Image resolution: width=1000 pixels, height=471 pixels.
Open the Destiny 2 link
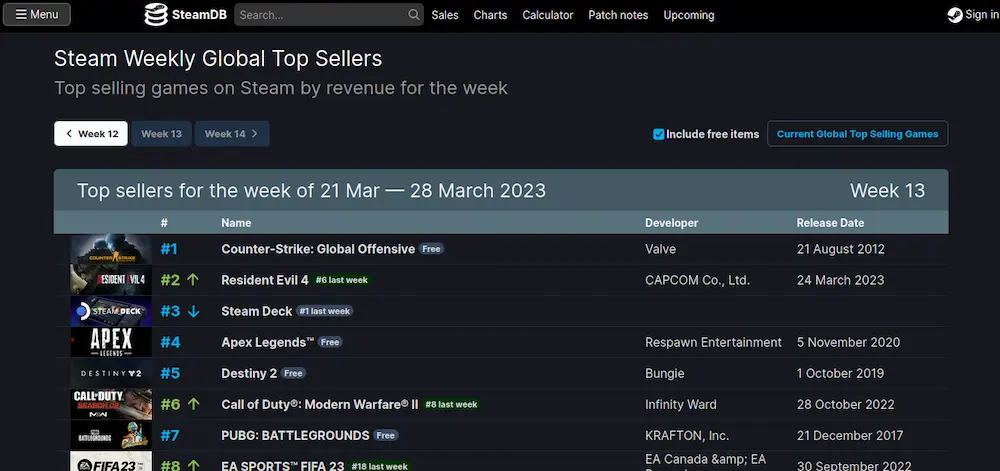pyautogui.click(x=249, y=373)
